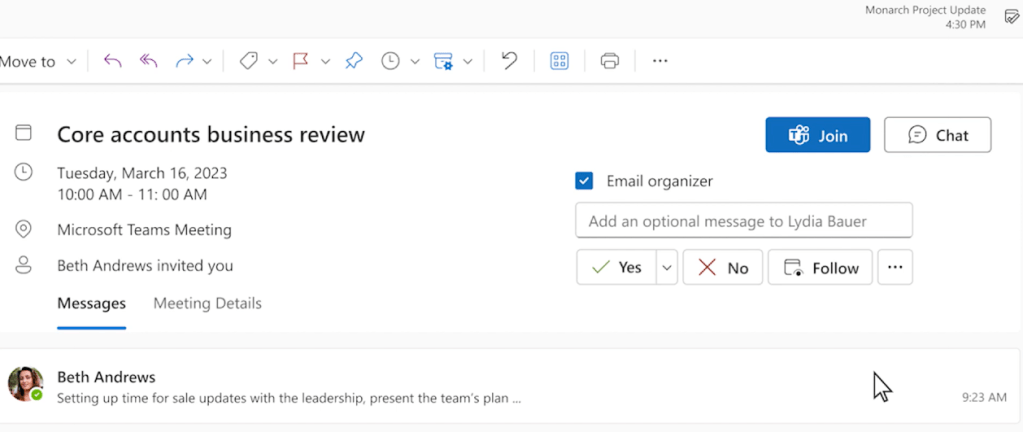Click the Forward arrow icon
Image resolution: width=1023 pixels, height=432 pixels.
[184, 61]
